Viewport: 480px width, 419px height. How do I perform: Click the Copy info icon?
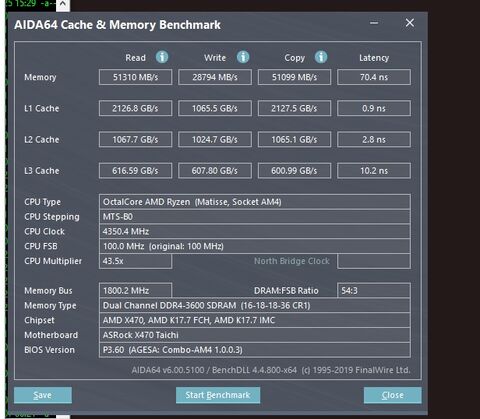321,57
